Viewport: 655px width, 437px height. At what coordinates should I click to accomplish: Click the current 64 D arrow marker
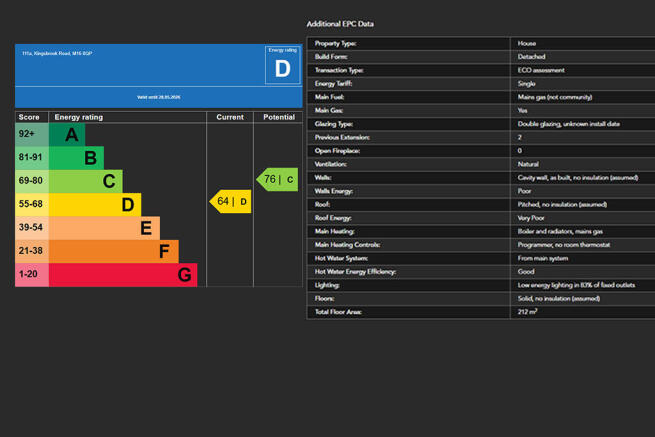pyautogui.click(x=231, y=201)
